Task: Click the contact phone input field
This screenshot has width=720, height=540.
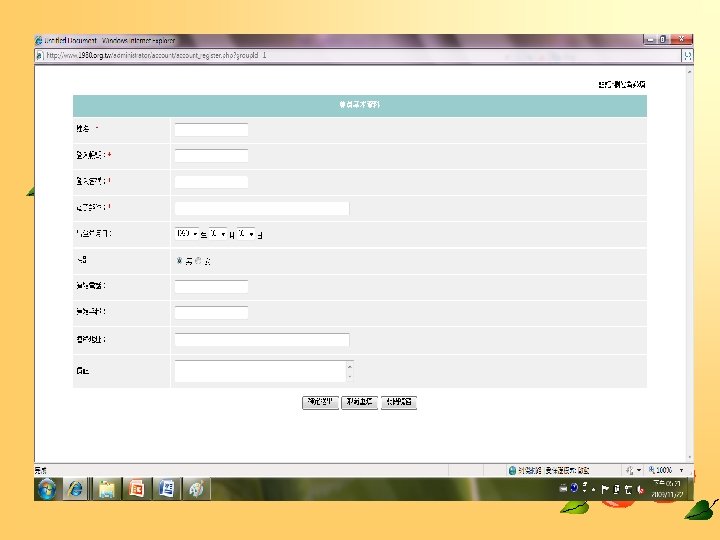Action: (211, 287)
